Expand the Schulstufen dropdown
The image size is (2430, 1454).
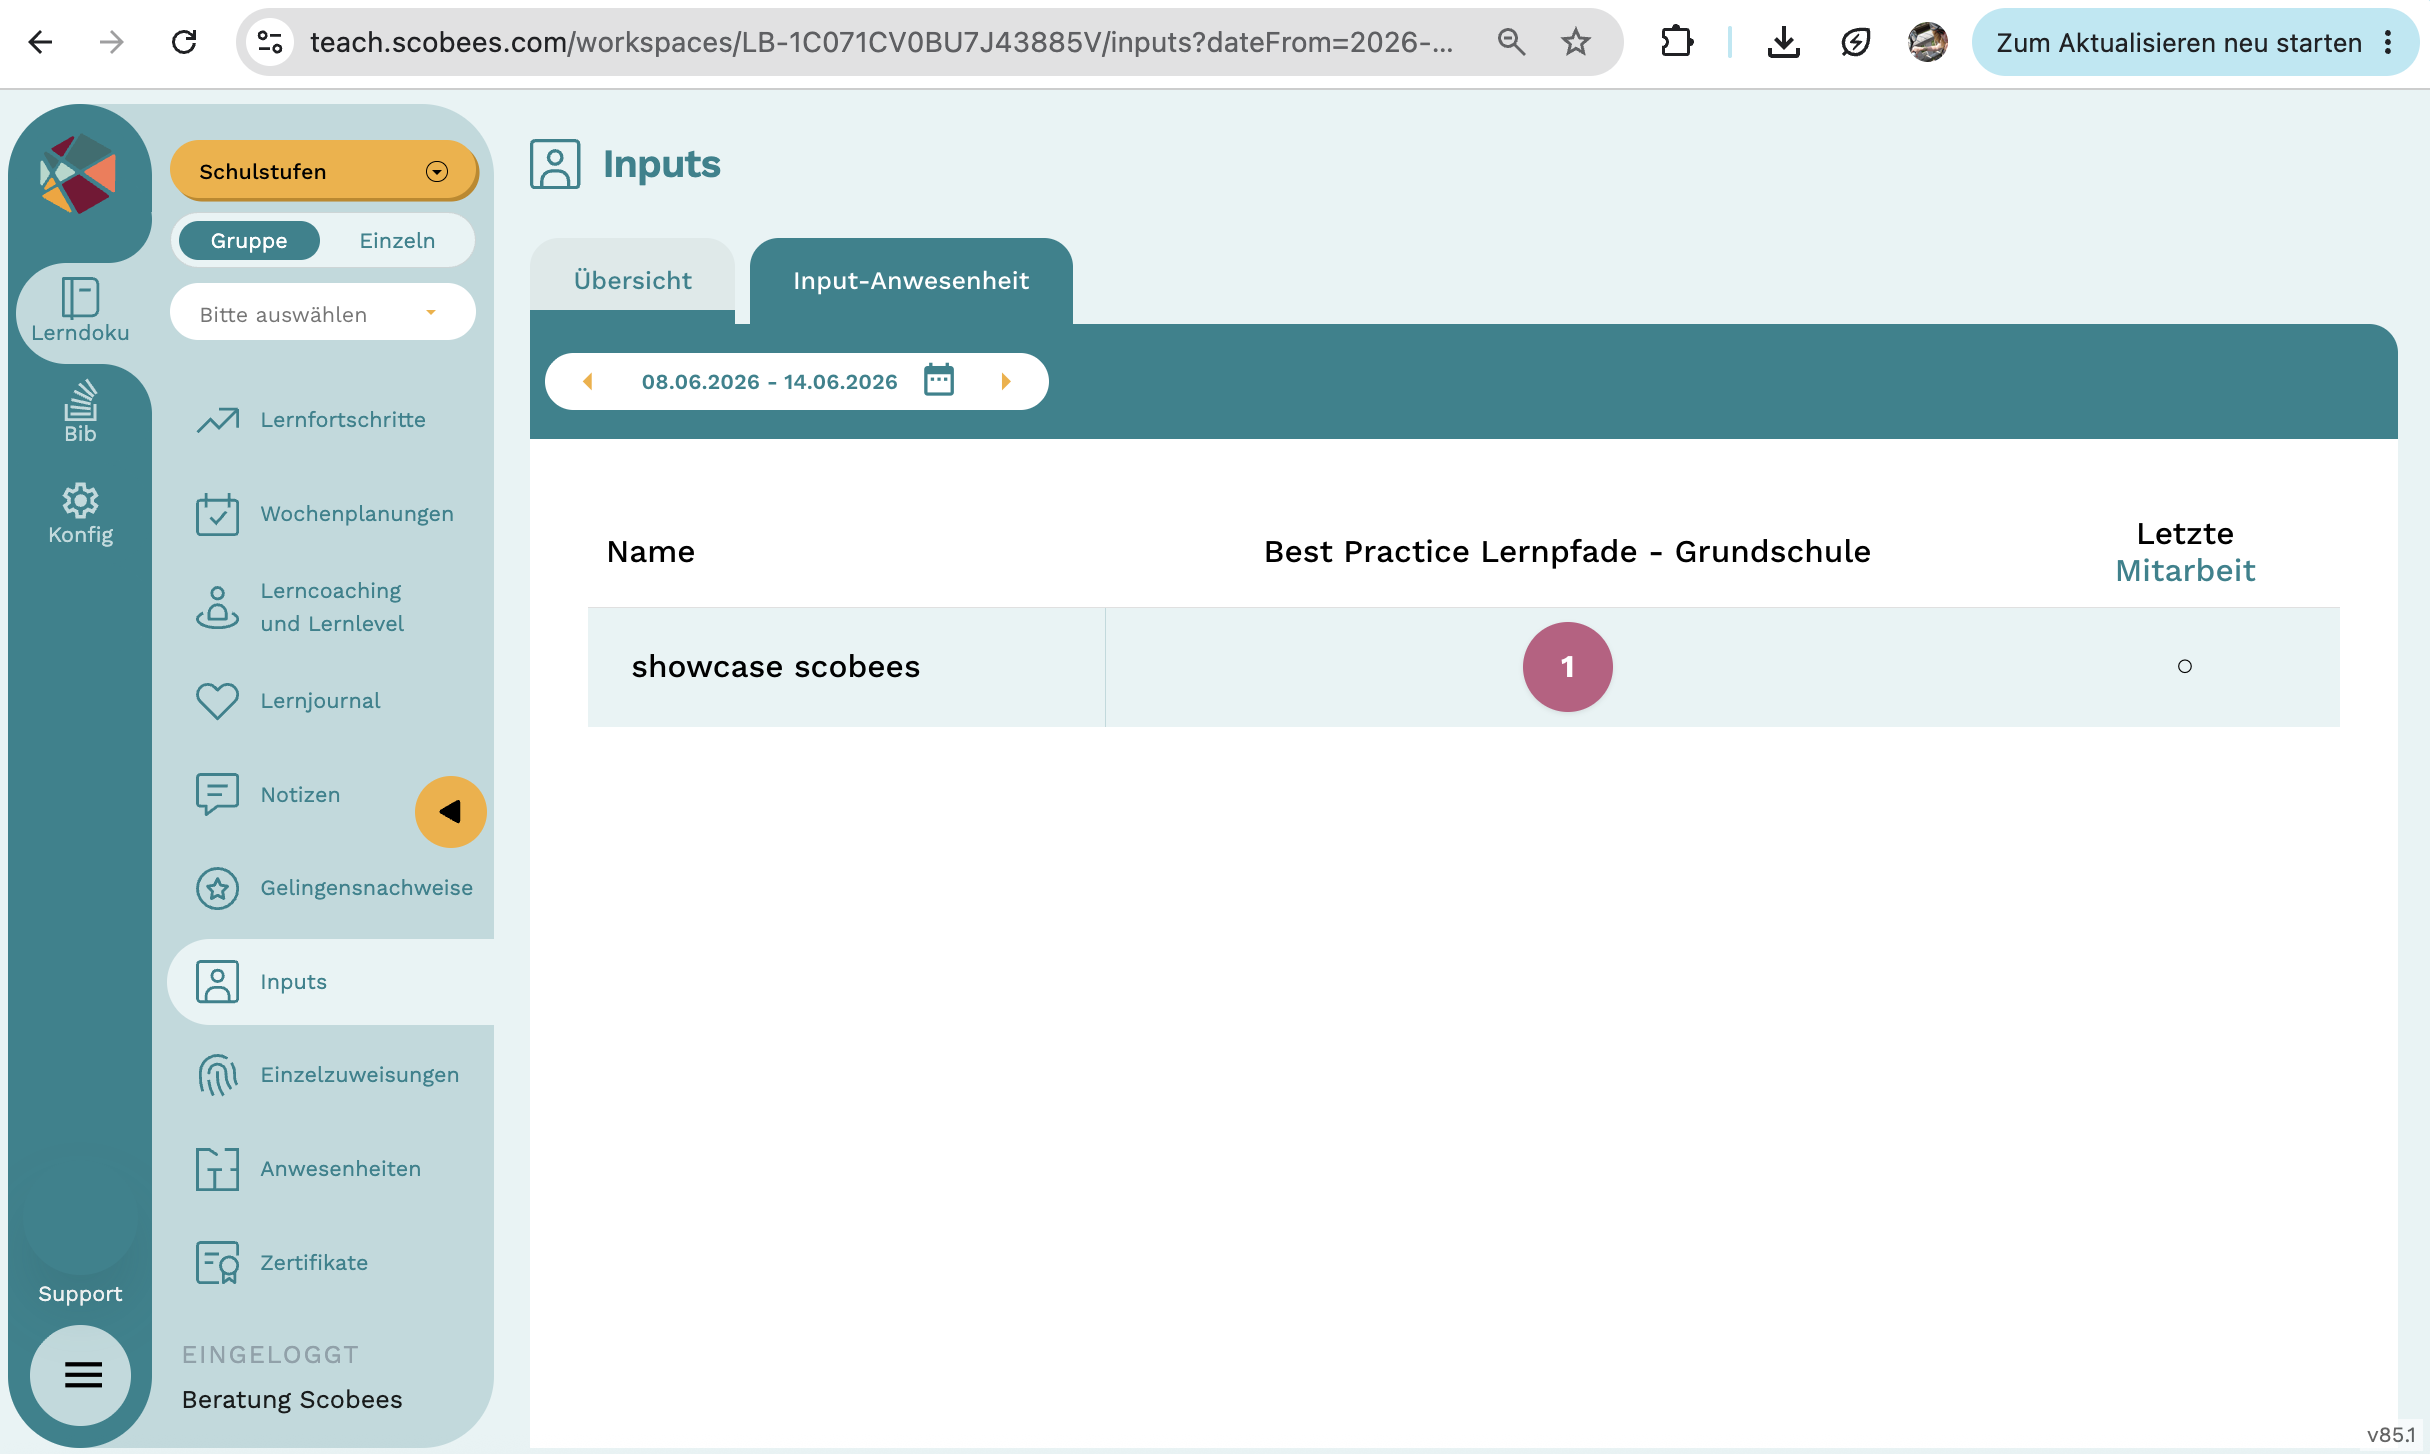click(324, 171)
